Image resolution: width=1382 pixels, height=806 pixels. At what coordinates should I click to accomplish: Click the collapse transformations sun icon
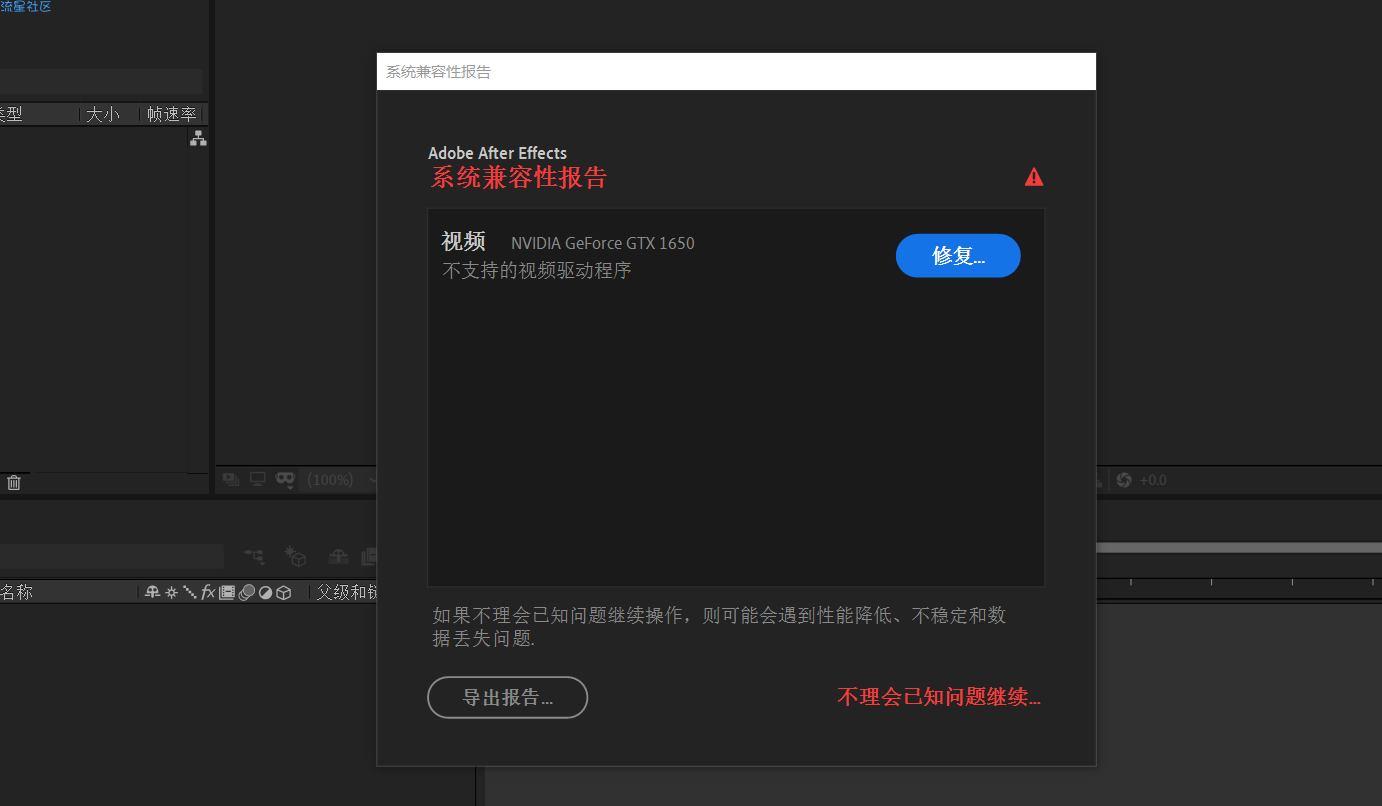pyautogui.click(x=171, y=592)
